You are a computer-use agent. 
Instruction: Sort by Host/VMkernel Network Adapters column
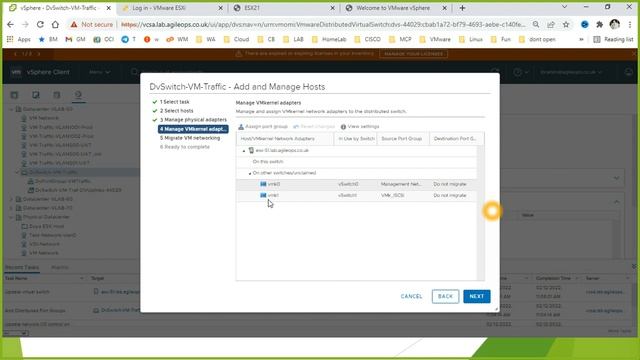(284, 139)
